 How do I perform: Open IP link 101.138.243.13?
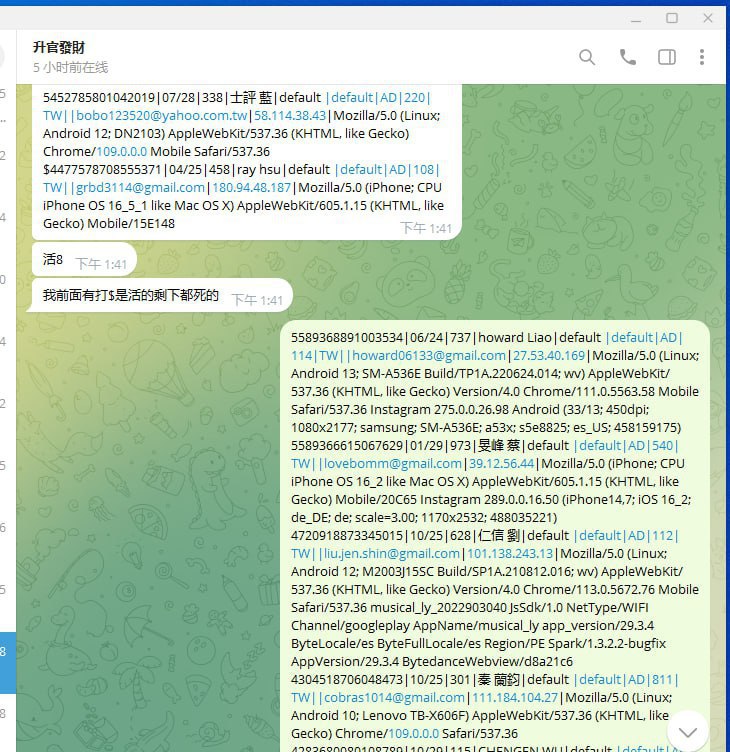click(x=510, y=553)
